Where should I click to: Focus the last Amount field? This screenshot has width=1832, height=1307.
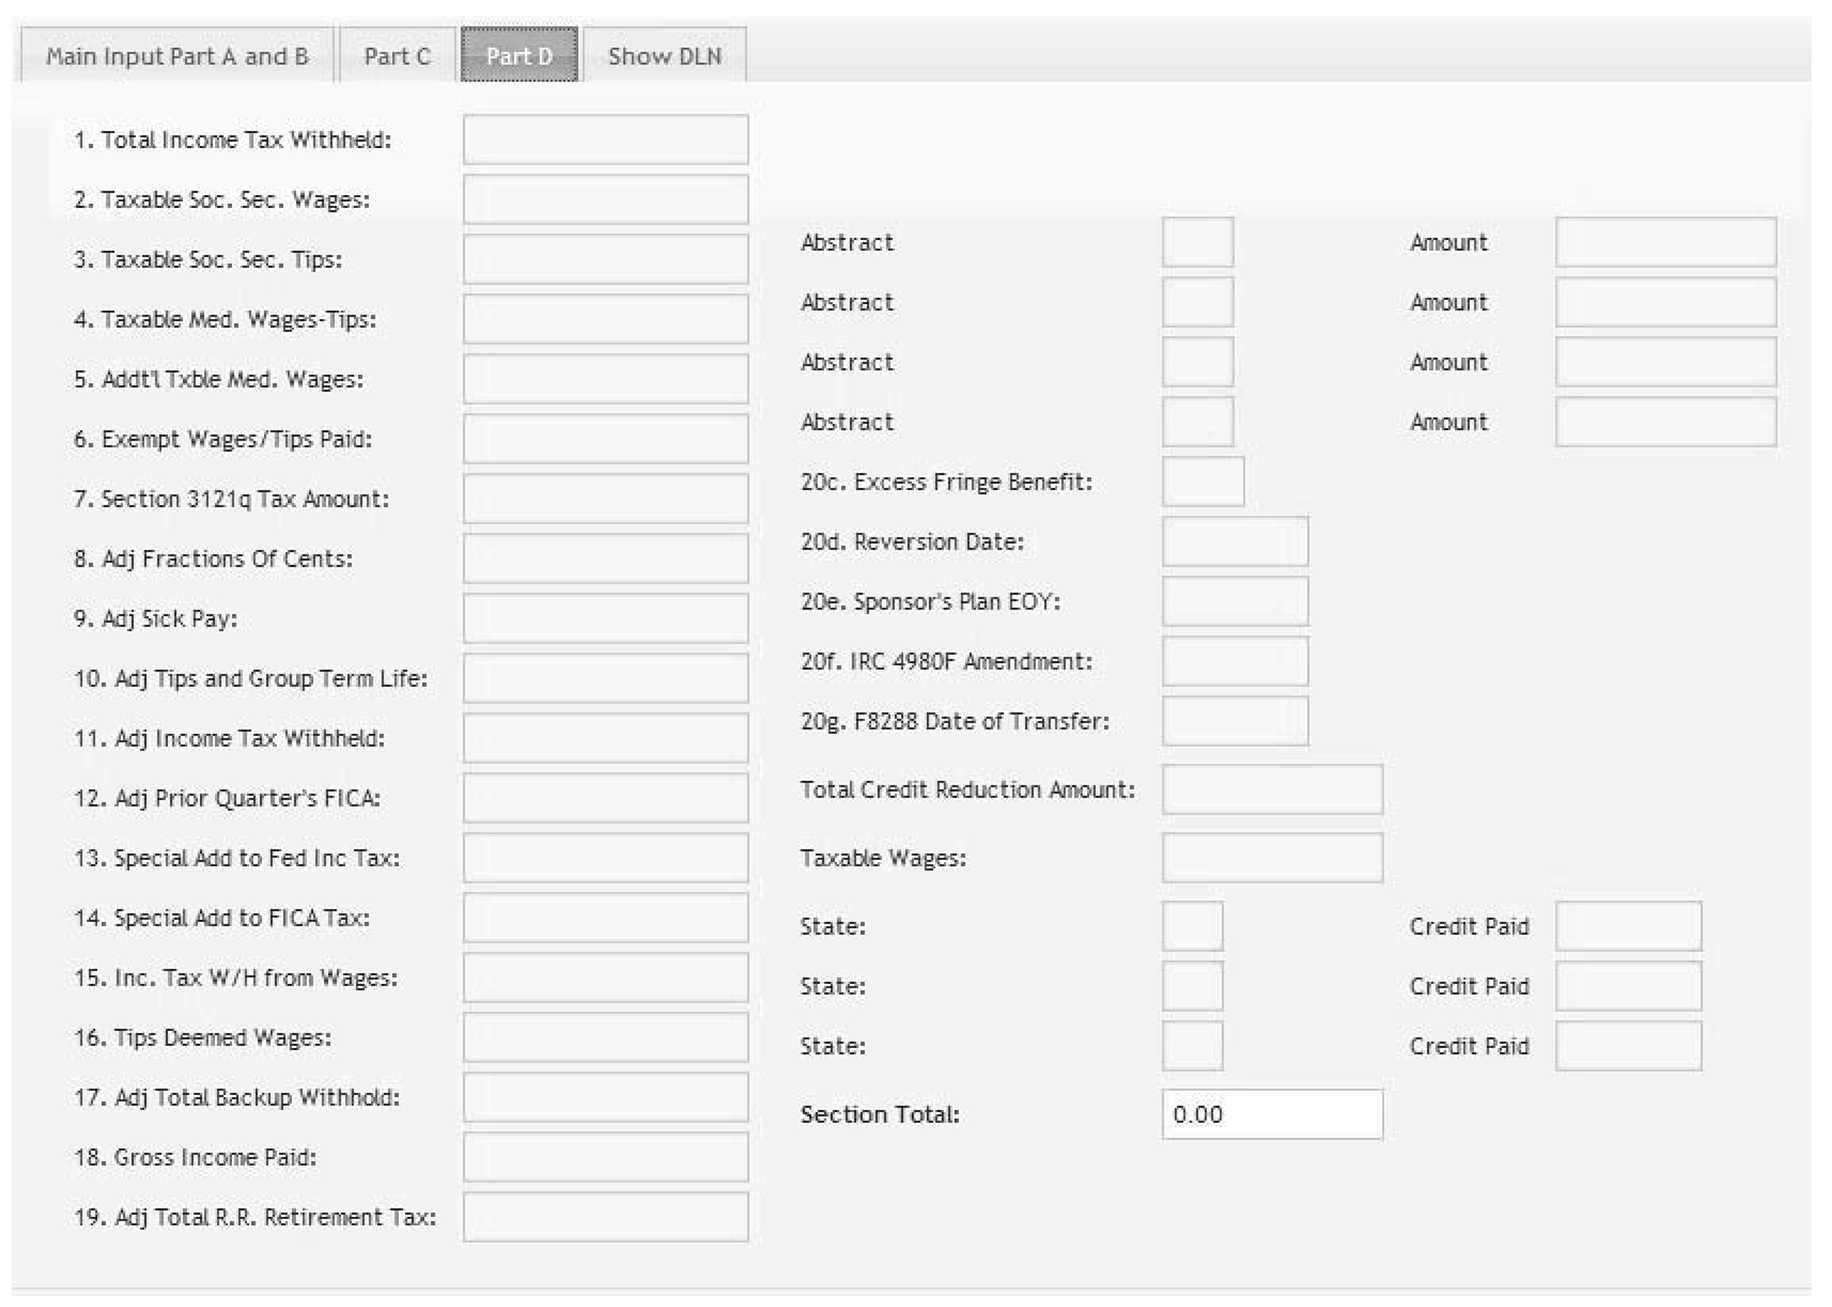[x=1665, y=422]
